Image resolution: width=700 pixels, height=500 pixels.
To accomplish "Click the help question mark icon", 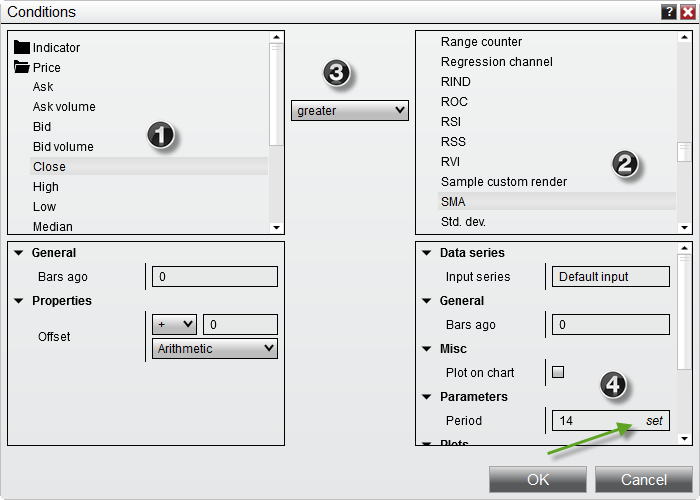I will pos(668,12).
